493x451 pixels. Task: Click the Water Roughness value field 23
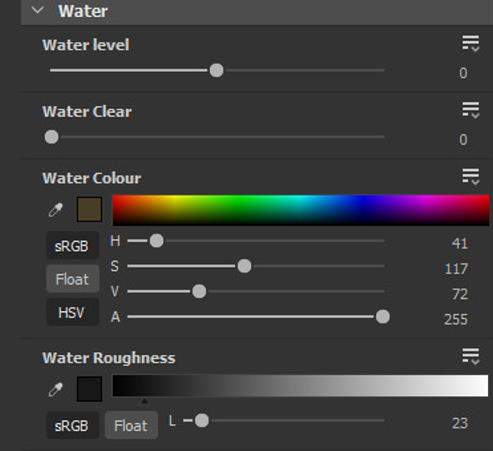pos(460,423)
